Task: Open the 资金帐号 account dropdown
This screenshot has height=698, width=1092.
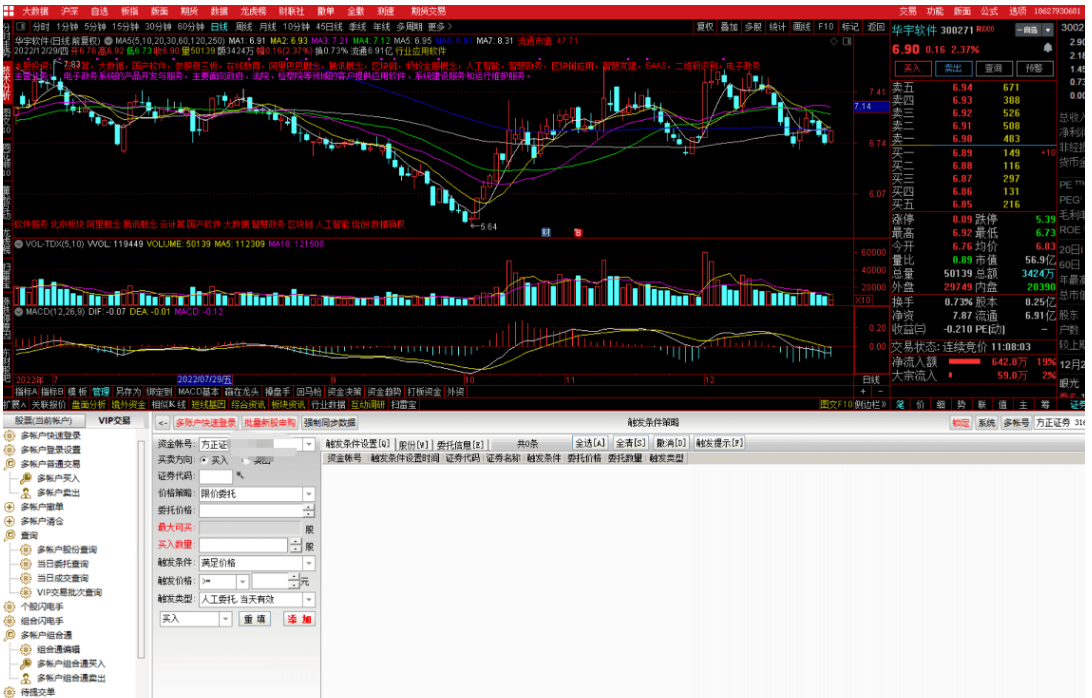Action: (x=309, y=444)
